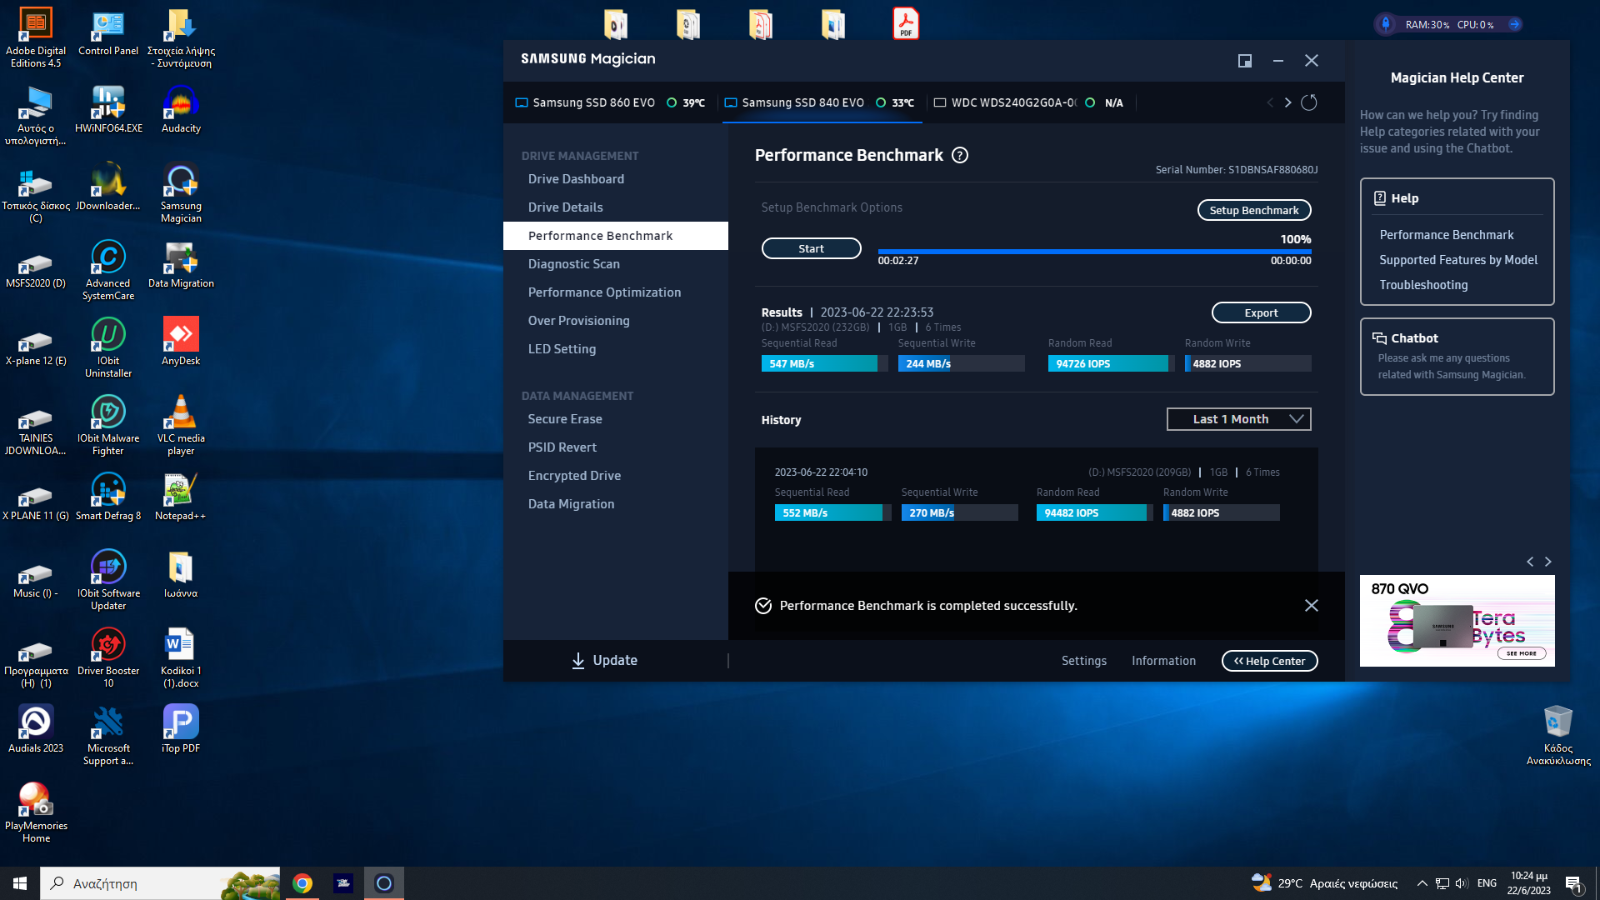This screenshot has width=1600, height=900.
Task: Open the Performance Benchmark help question-mark icon
Action: [960, 155]
